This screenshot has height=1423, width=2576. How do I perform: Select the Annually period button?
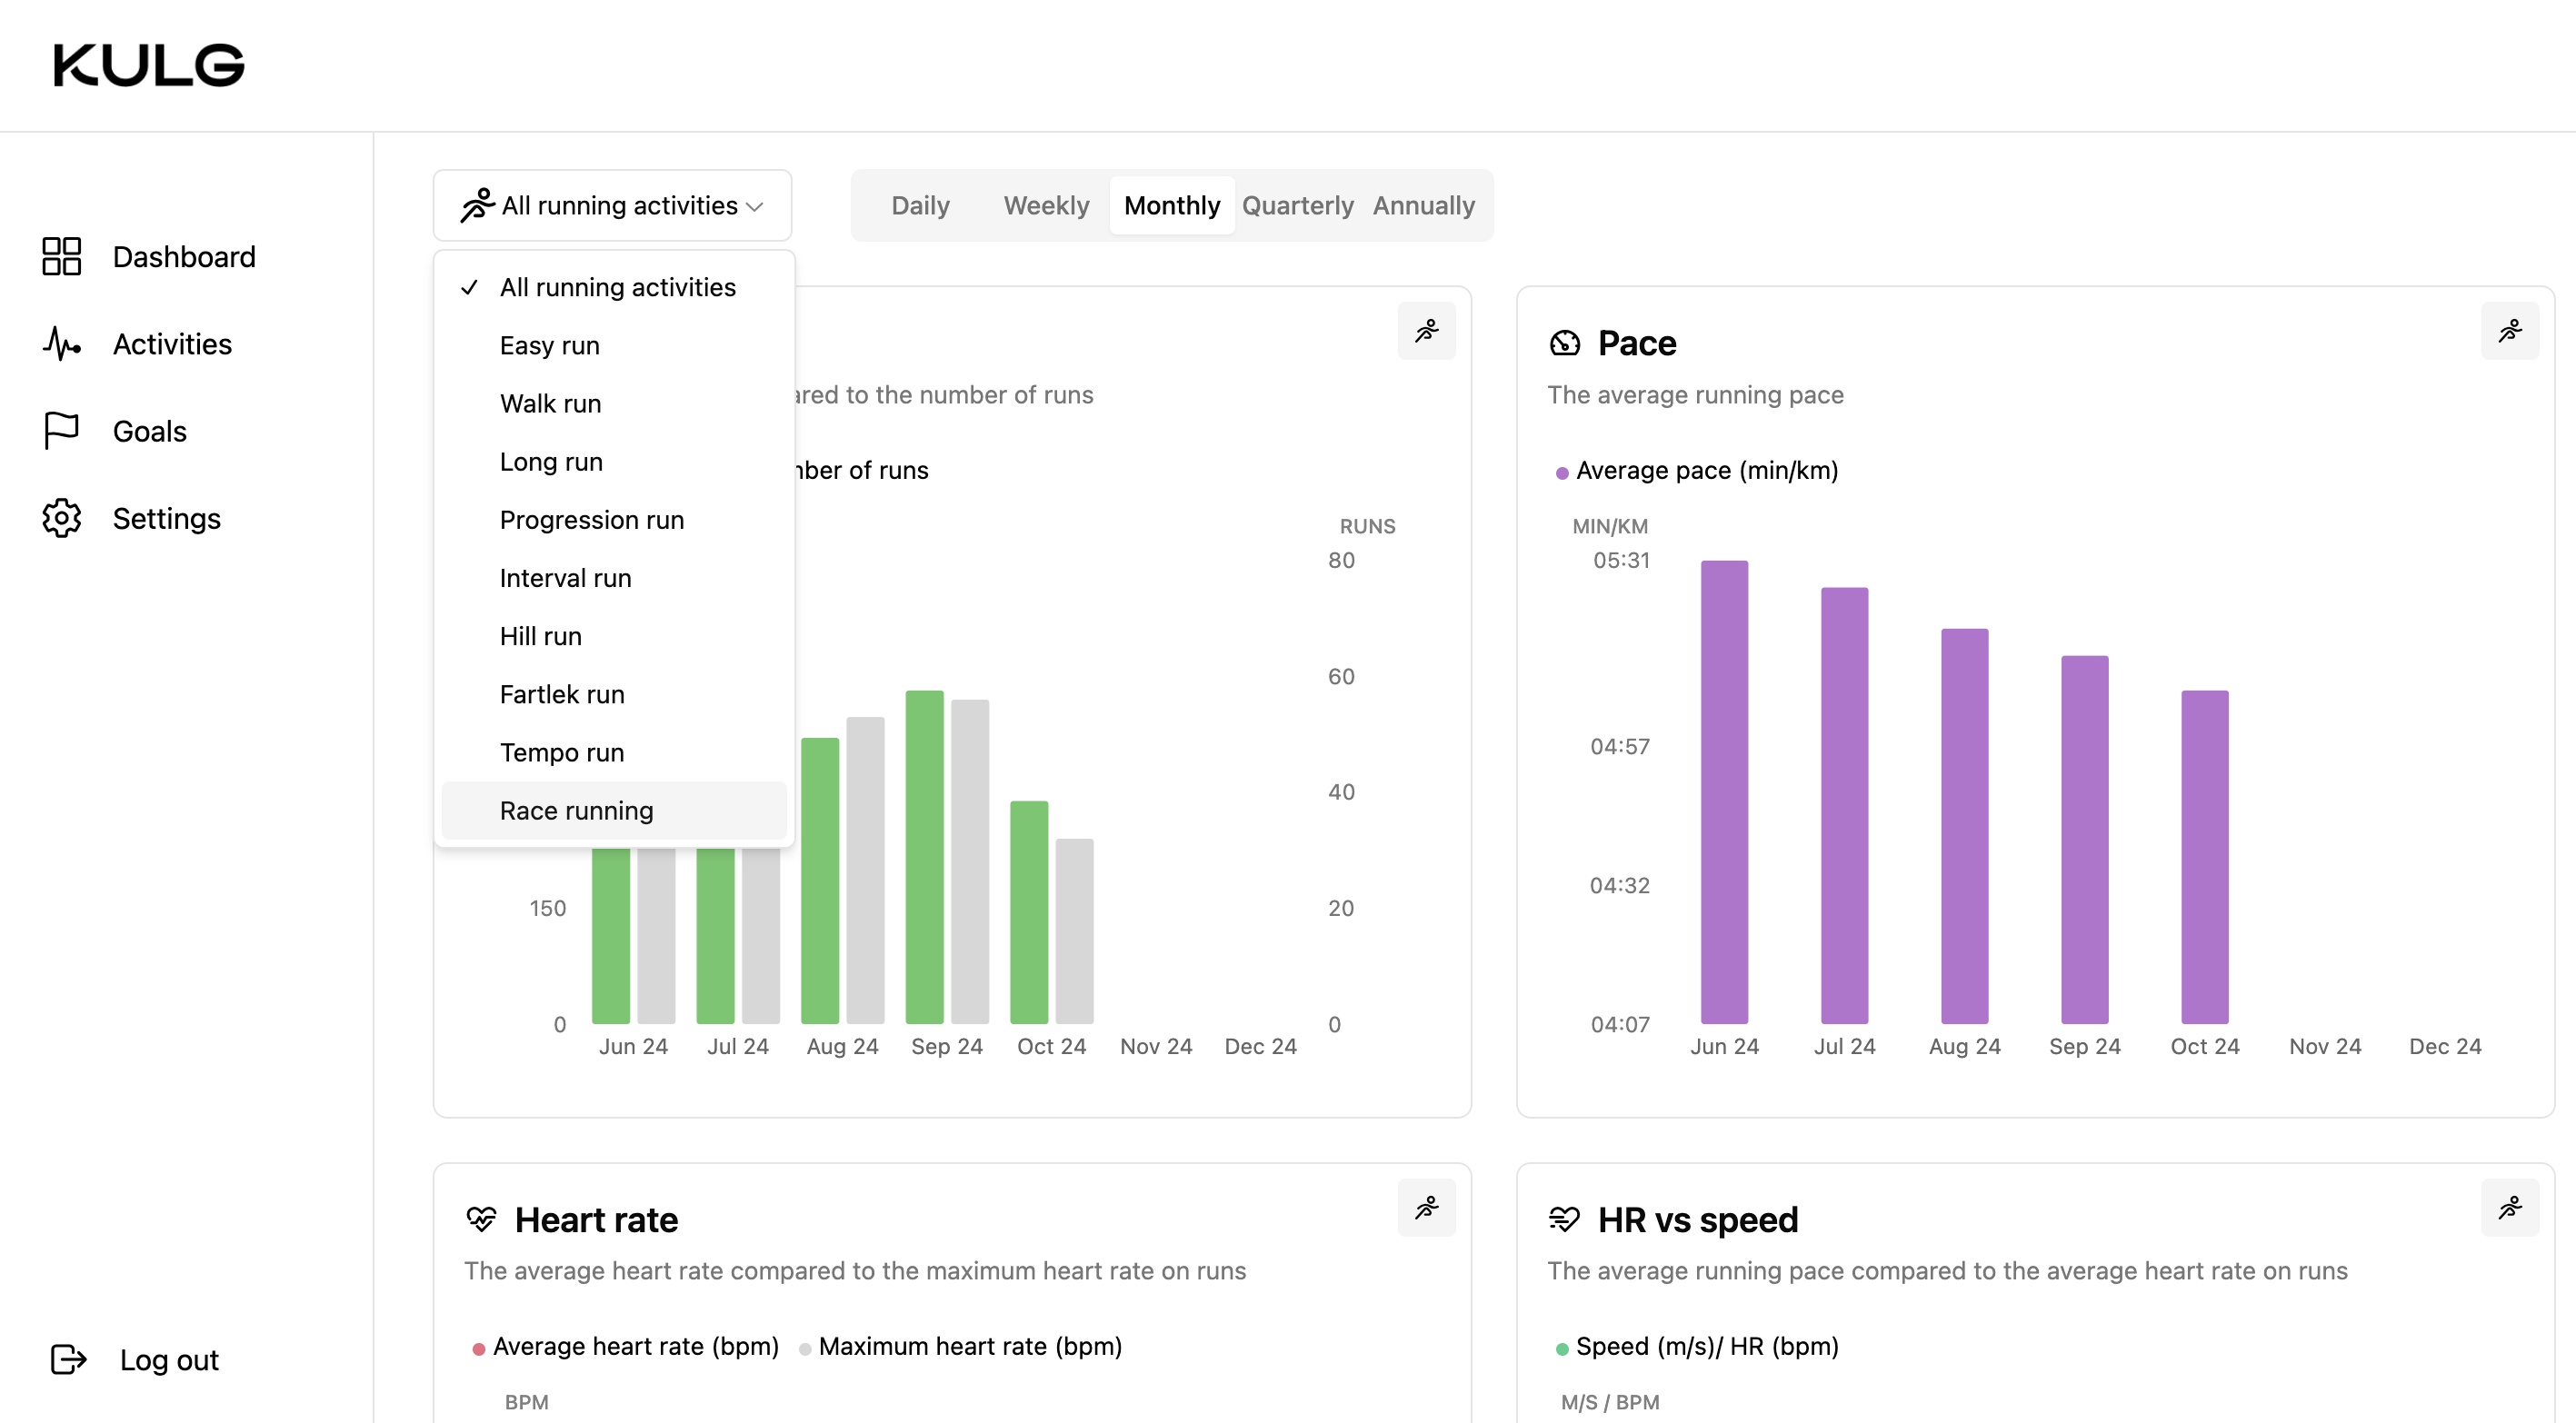1423,206
